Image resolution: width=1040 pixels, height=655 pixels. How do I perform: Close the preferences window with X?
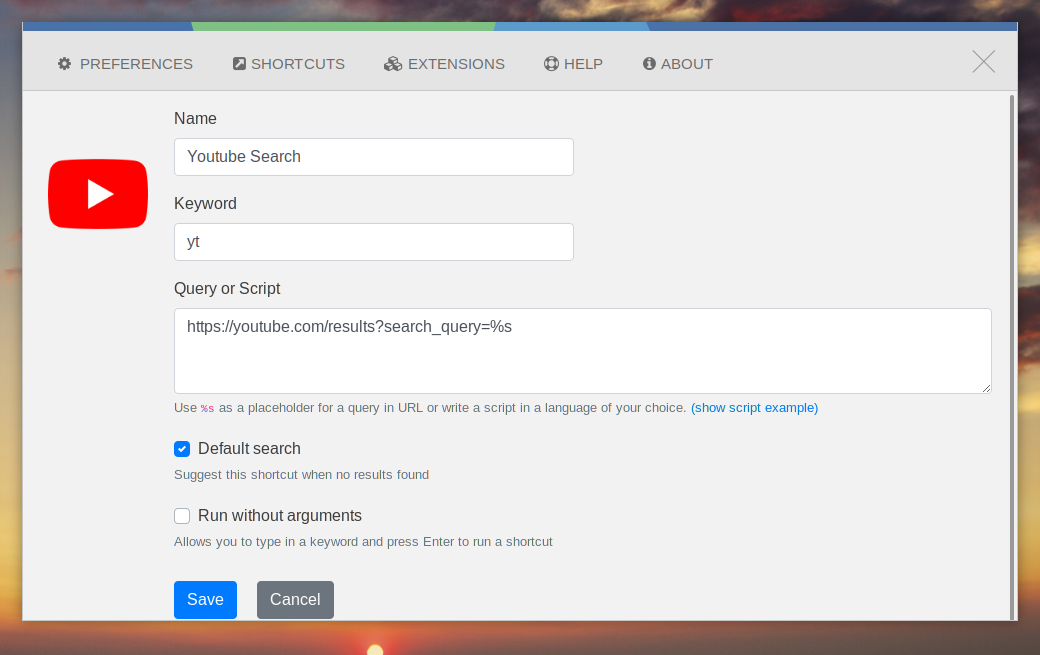click(x=984, y=62)
